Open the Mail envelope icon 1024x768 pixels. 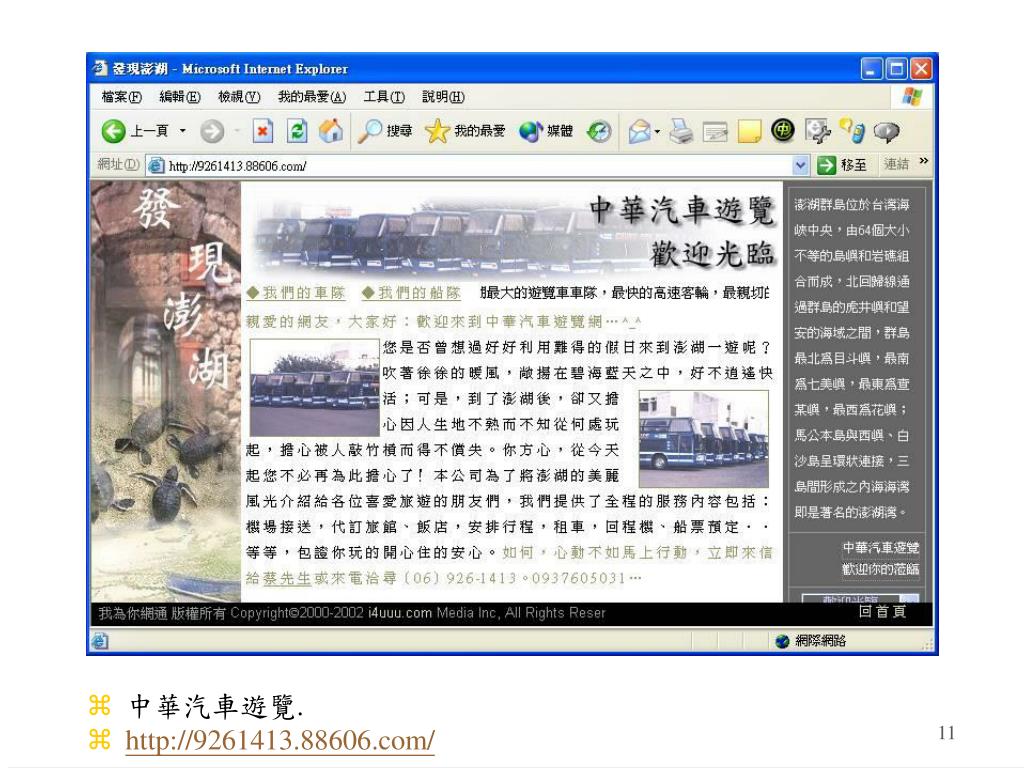pos(639,131)
